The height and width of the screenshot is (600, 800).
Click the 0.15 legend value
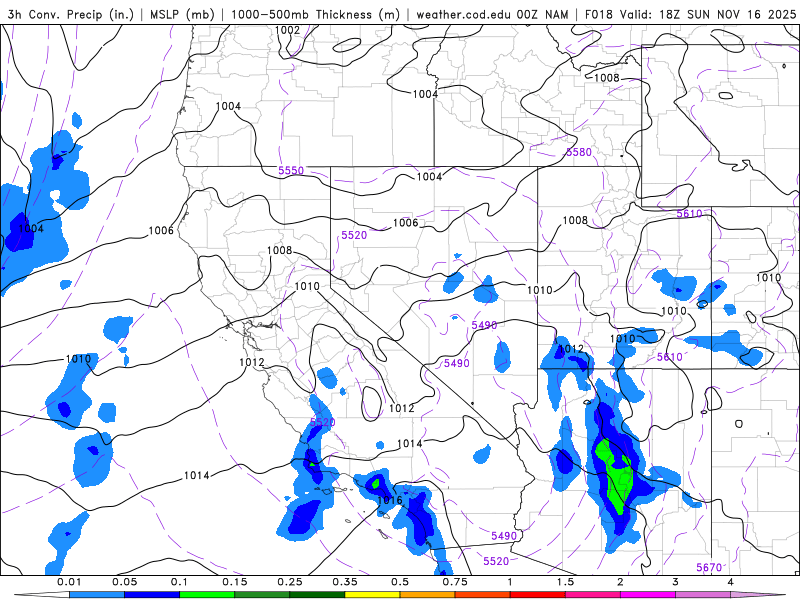coord(235,582)
